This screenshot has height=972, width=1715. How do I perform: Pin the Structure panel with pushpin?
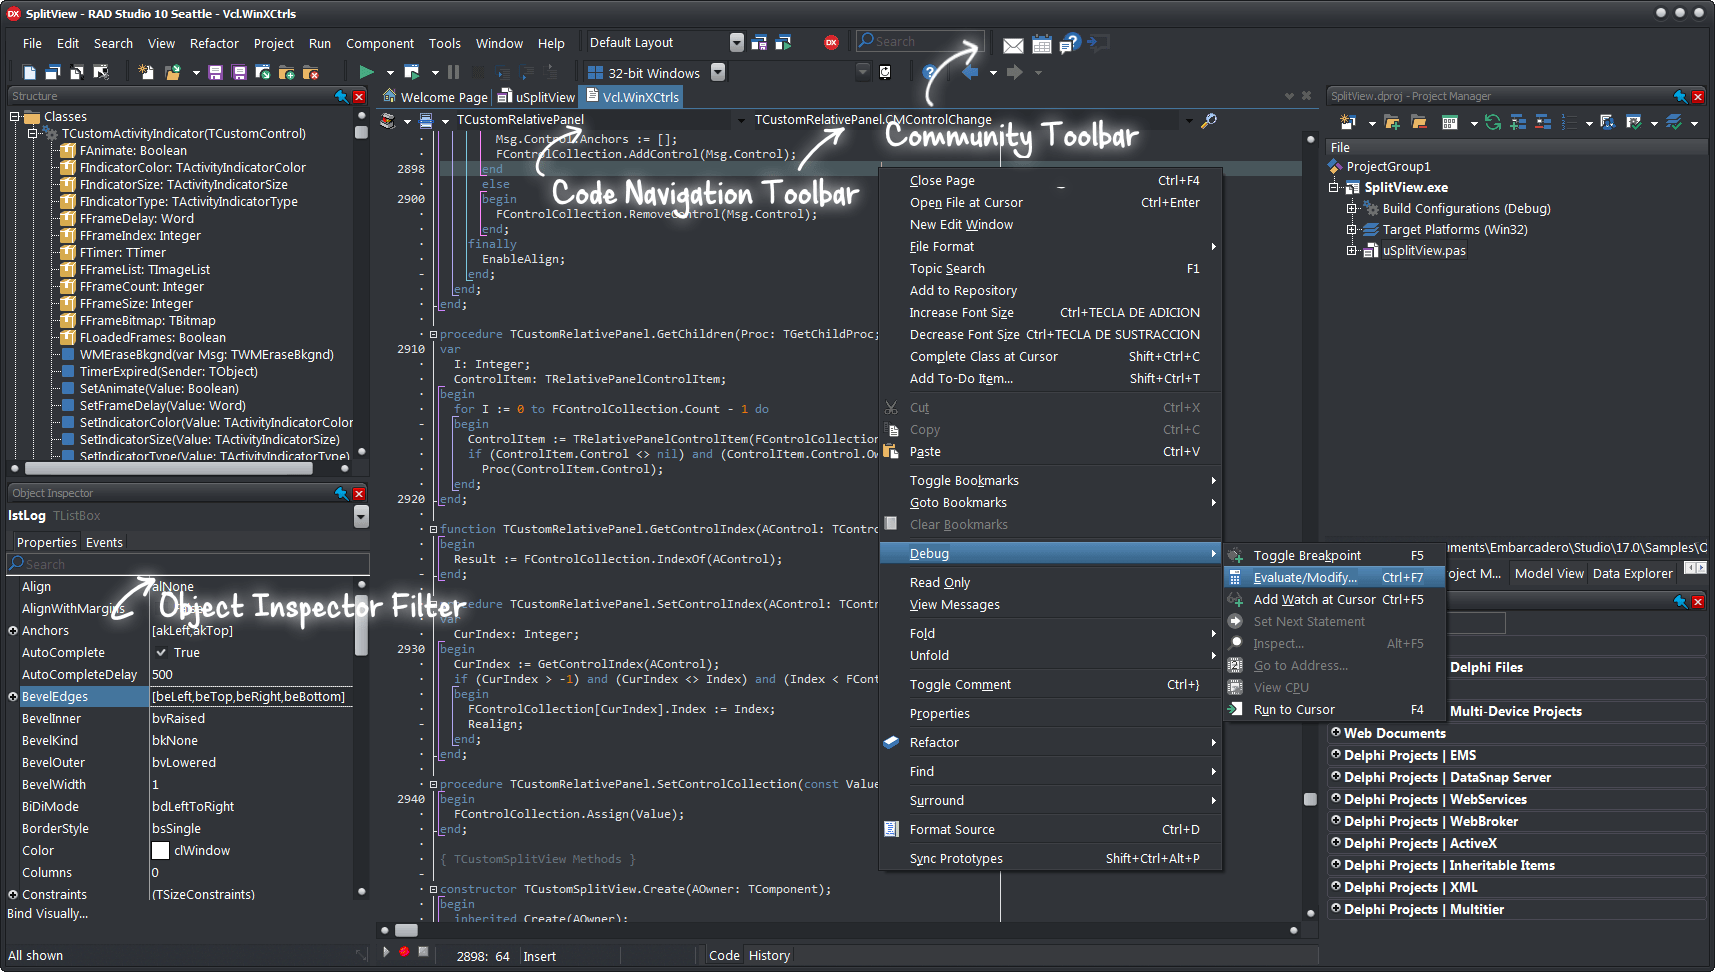click(x=342, y=96)
